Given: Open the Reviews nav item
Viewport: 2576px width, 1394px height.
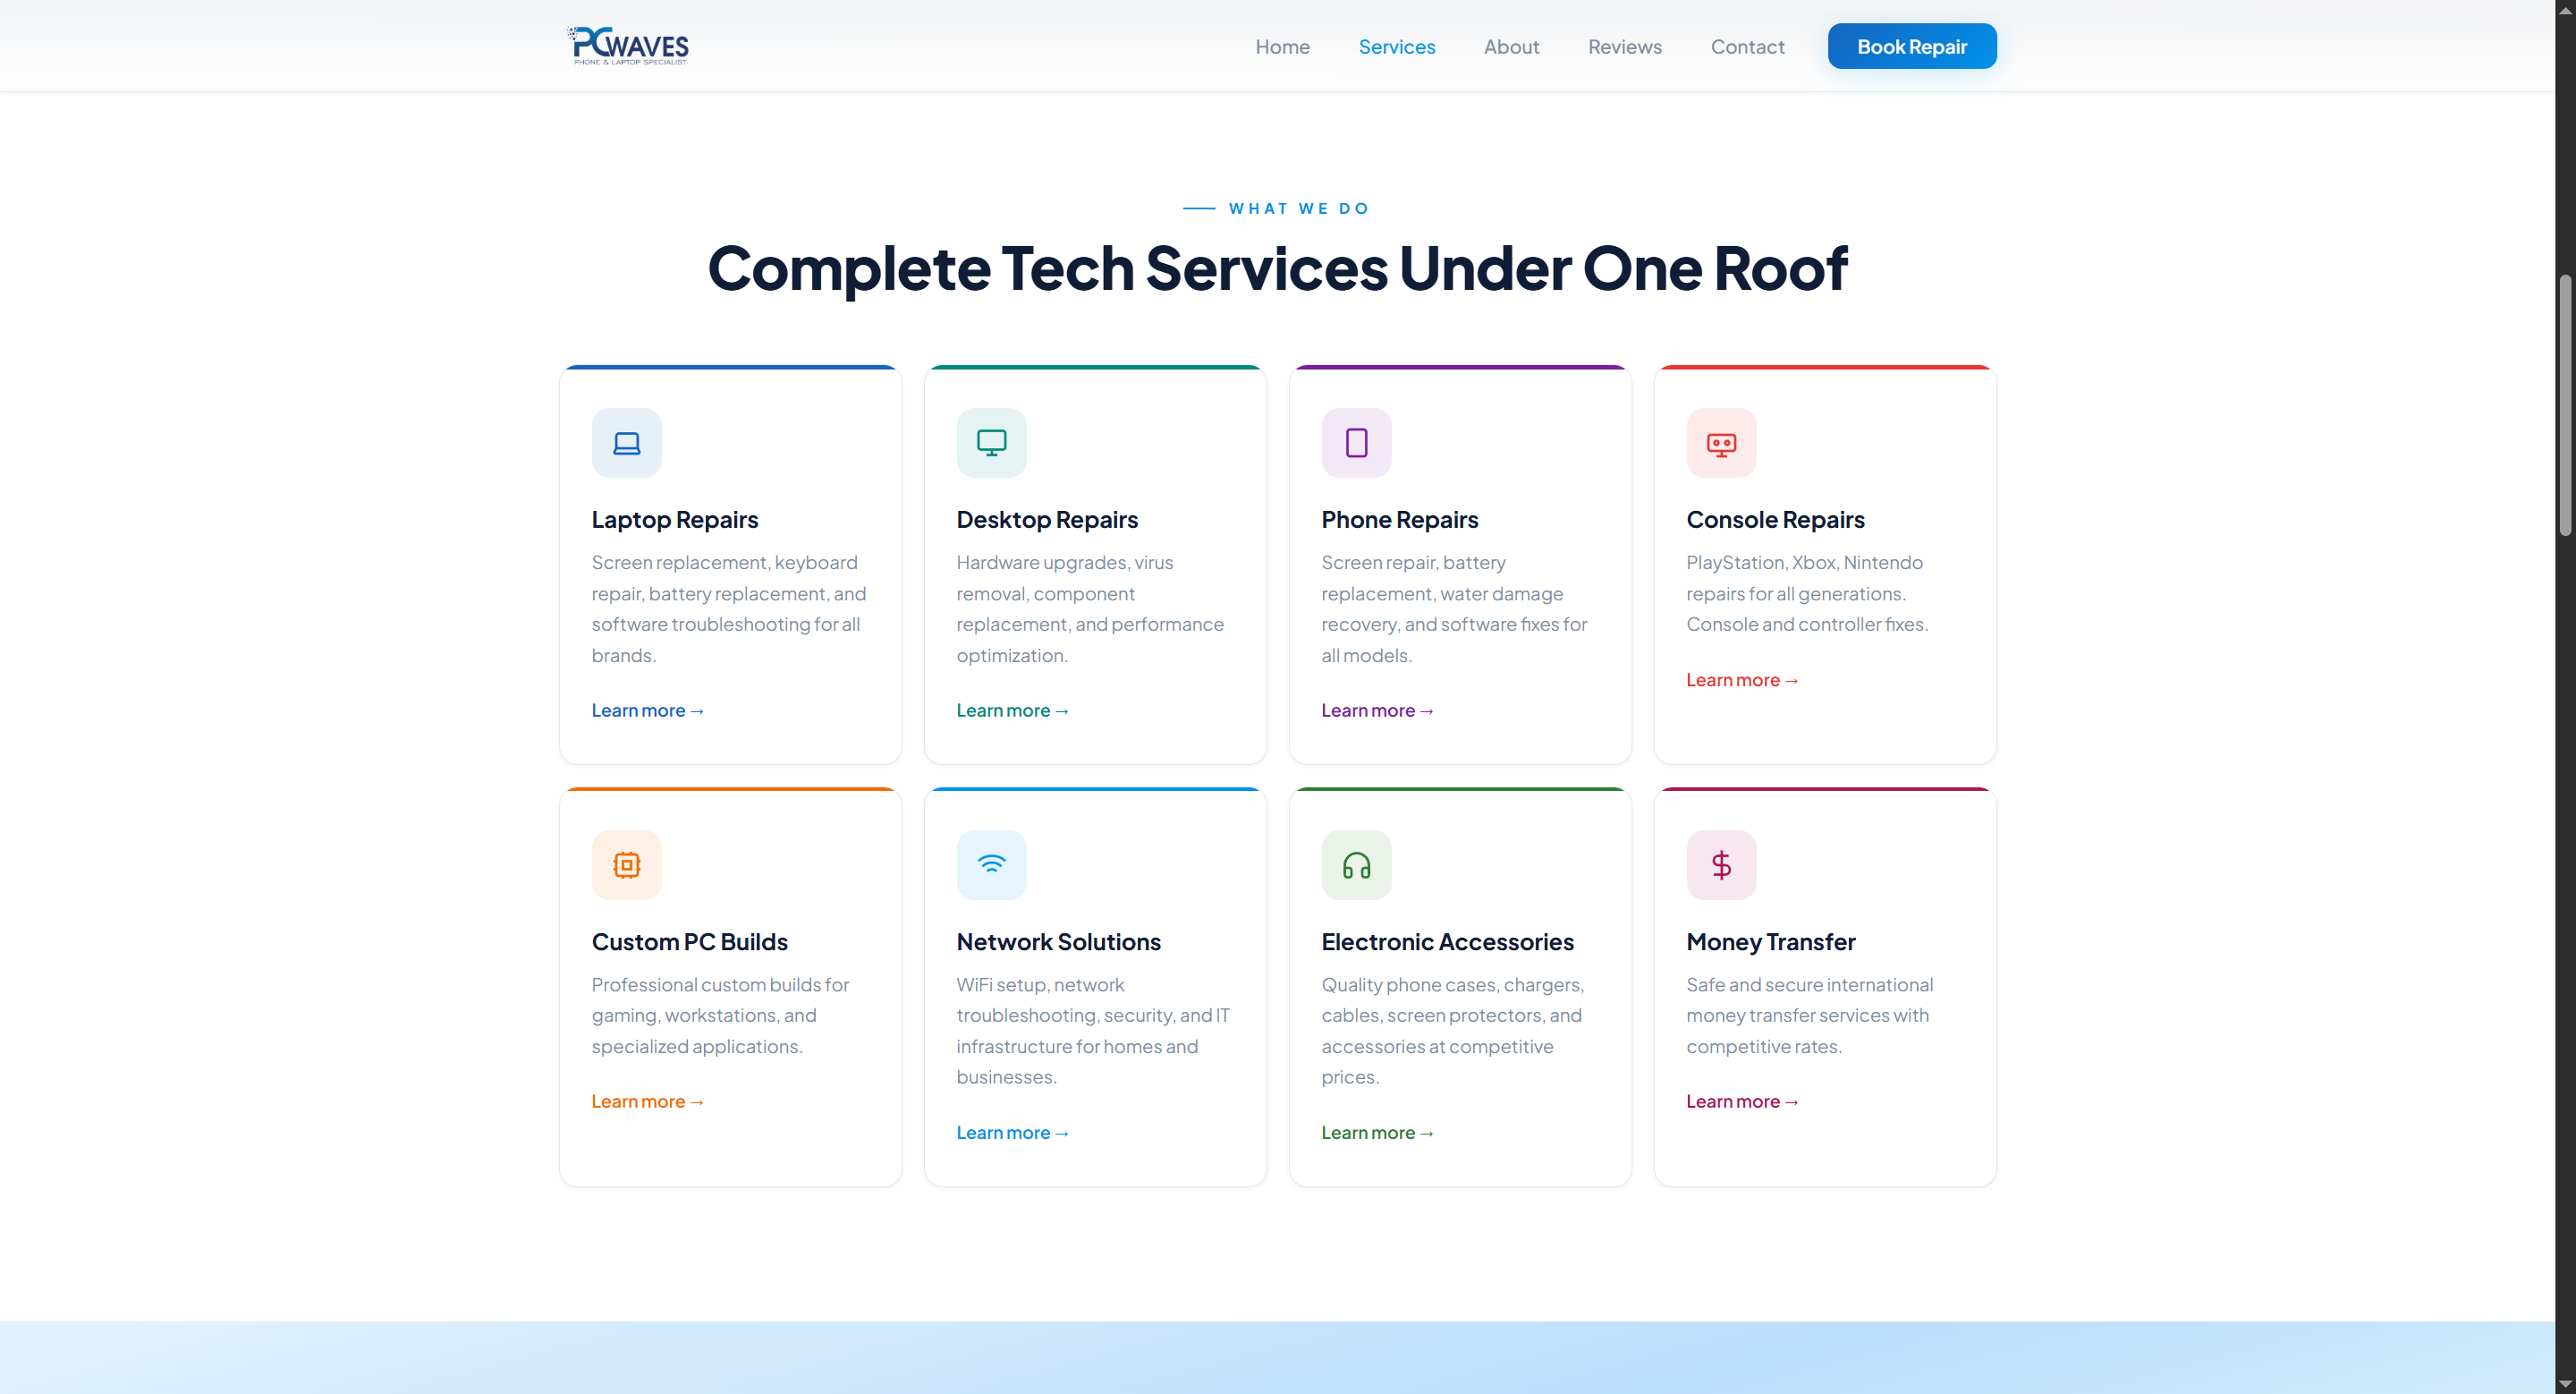Looking at the screenshot, I should tap(1624, 46).
